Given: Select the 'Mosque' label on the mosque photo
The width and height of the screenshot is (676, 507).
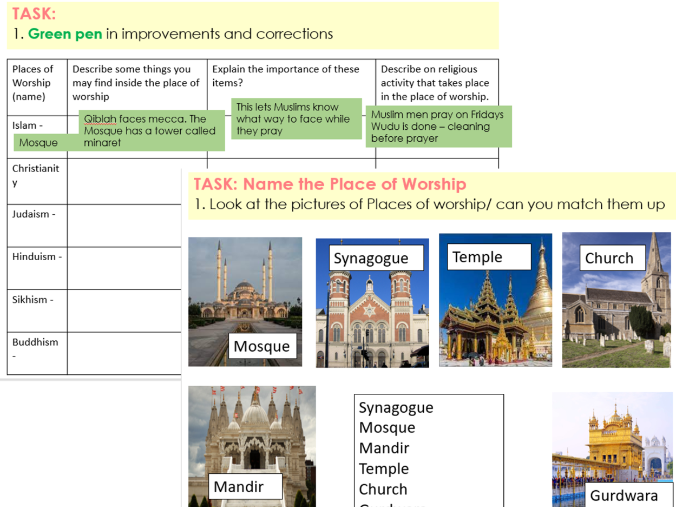Looking at the screenshot, I should 262,346.
